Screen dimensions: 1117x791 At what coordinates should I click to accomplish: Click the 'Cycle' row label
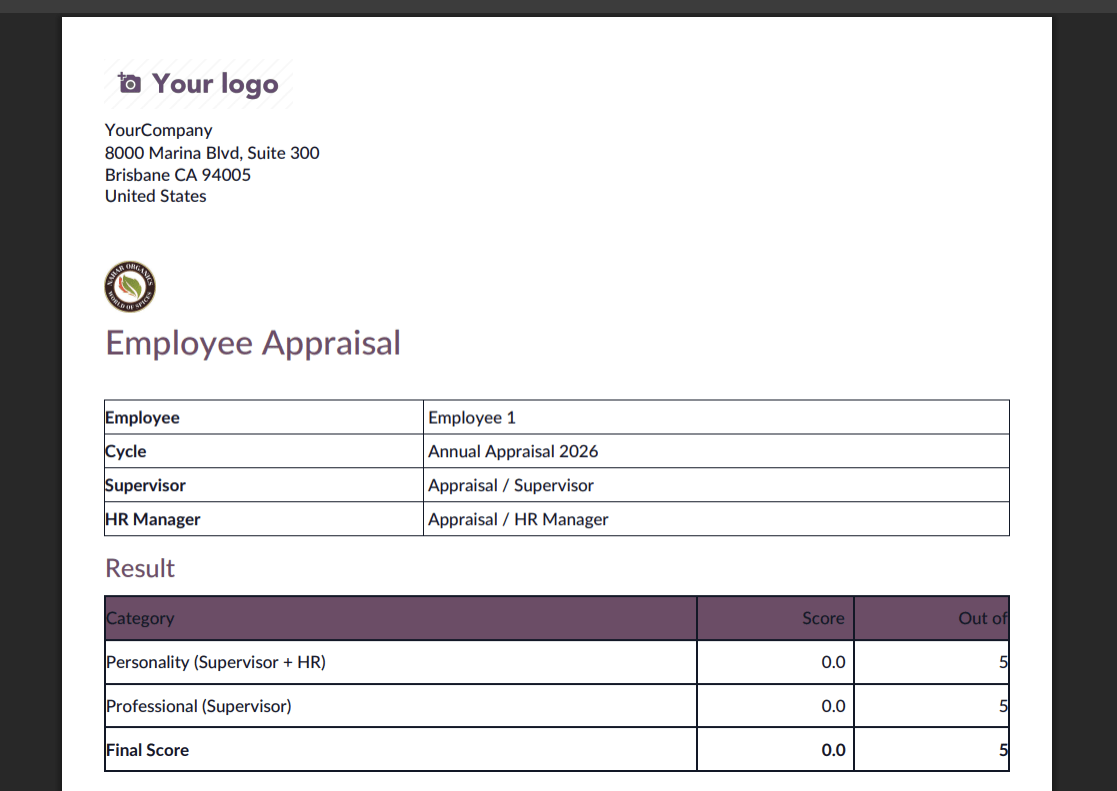pos(125,451)
